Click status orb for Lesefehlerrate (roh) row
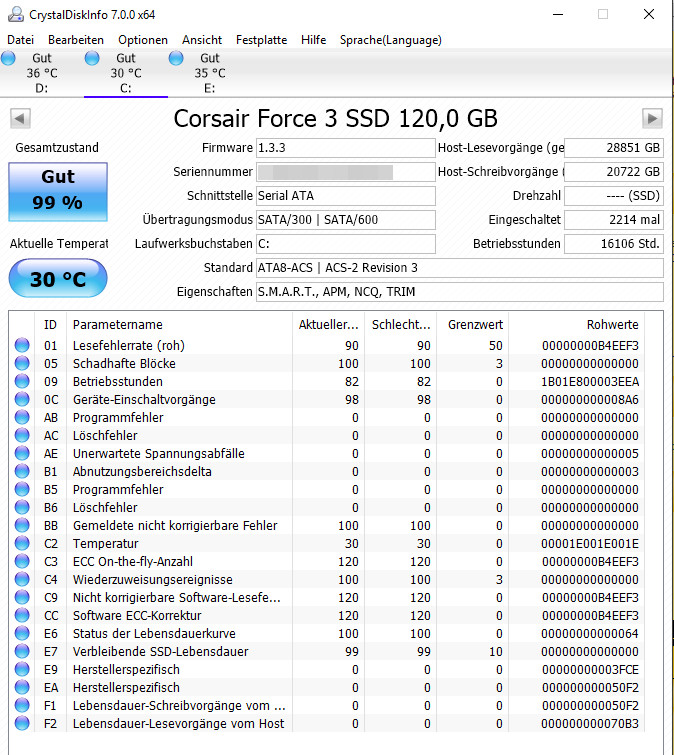 [22, 345]
